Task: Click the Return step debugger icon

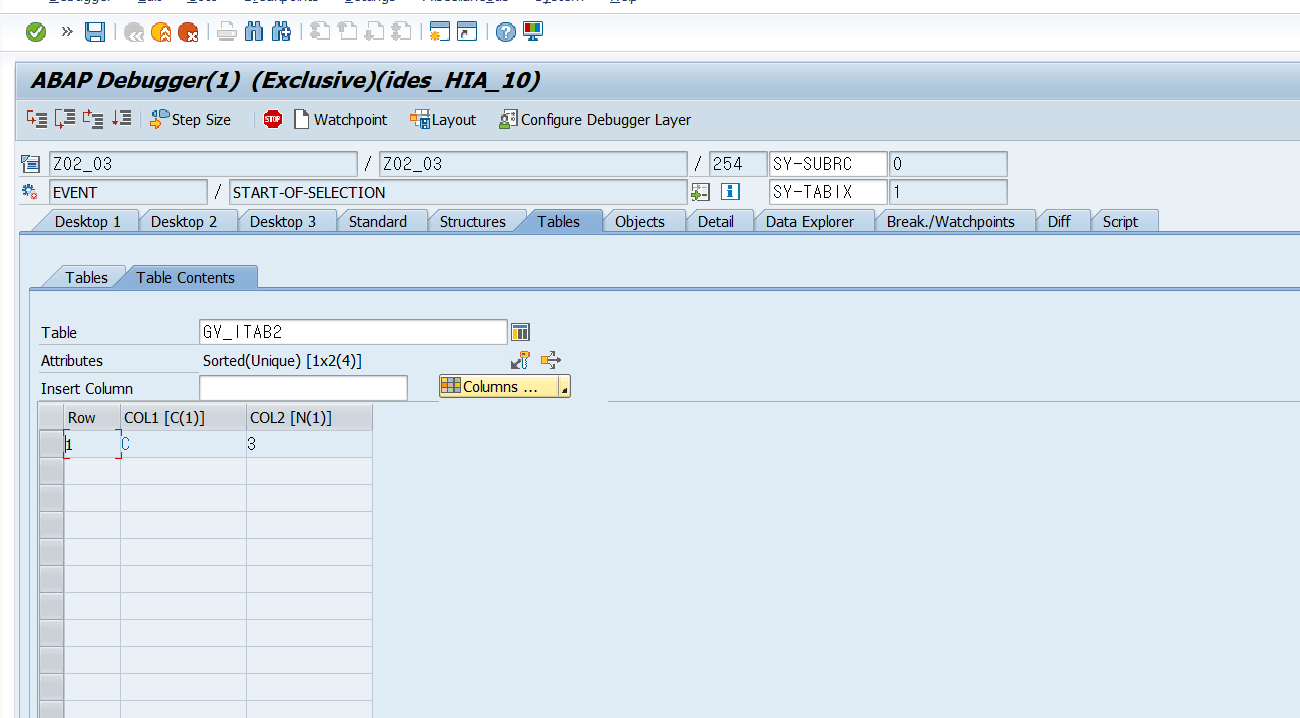Action: [93, 119]
